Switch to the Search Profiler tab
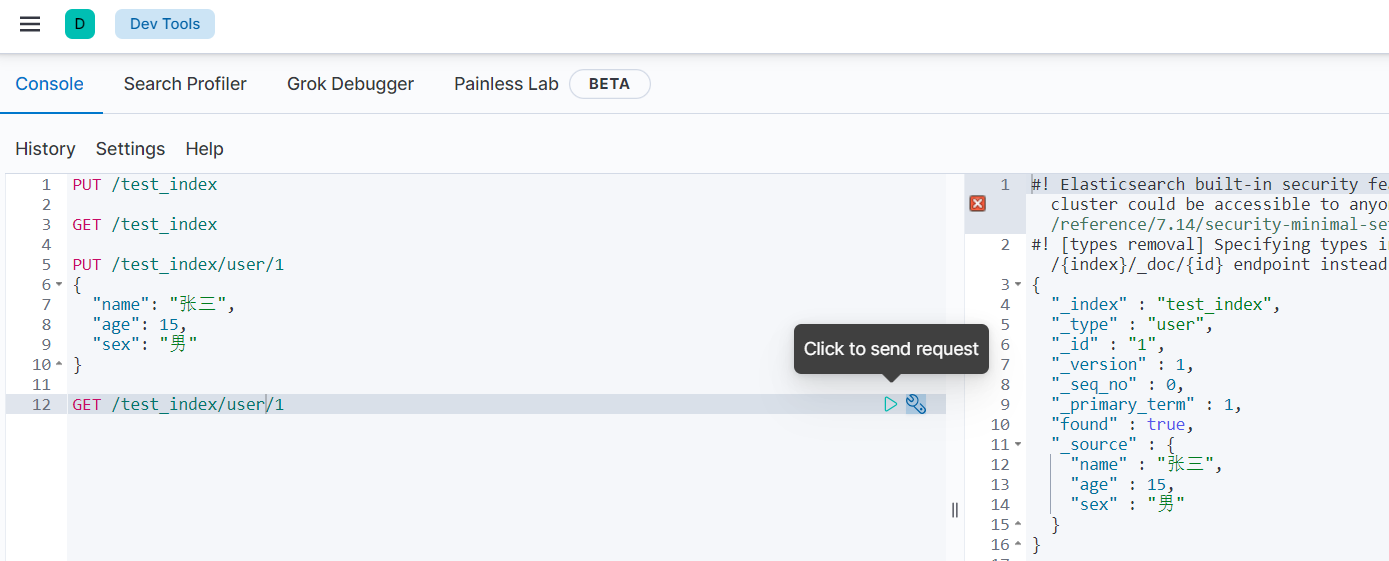The image size is (1389, 561). [185, 84]
